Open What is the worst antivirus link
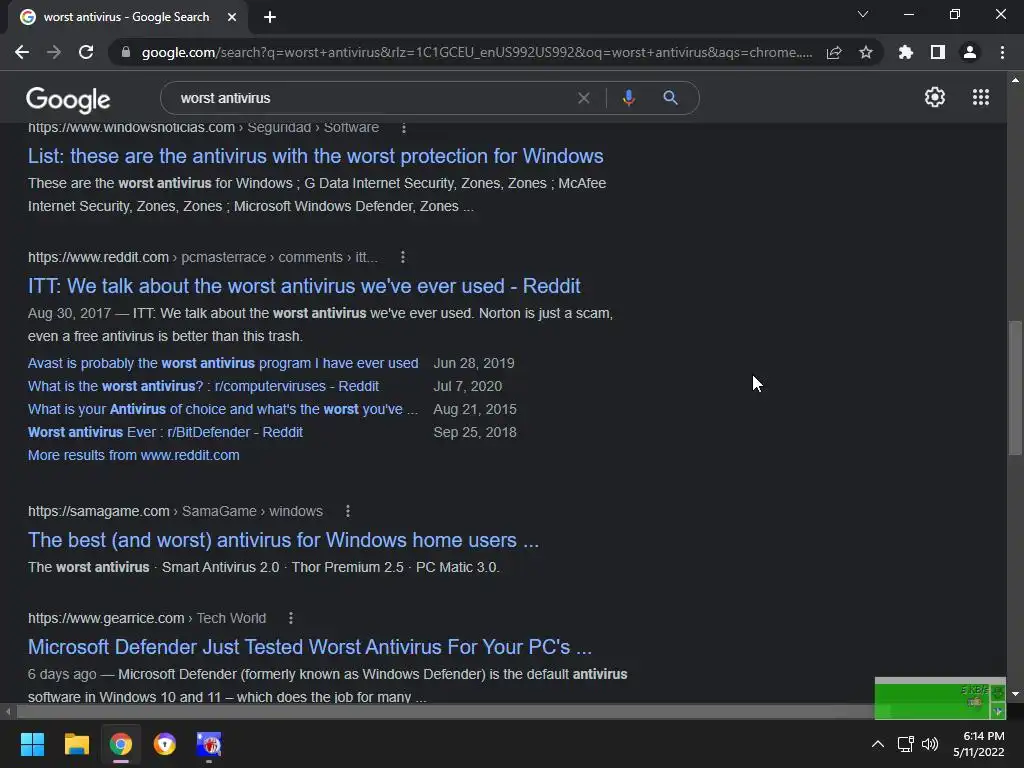Image resolution: width=1024 pixels, height=768 pixels. (x=203, y=386)
